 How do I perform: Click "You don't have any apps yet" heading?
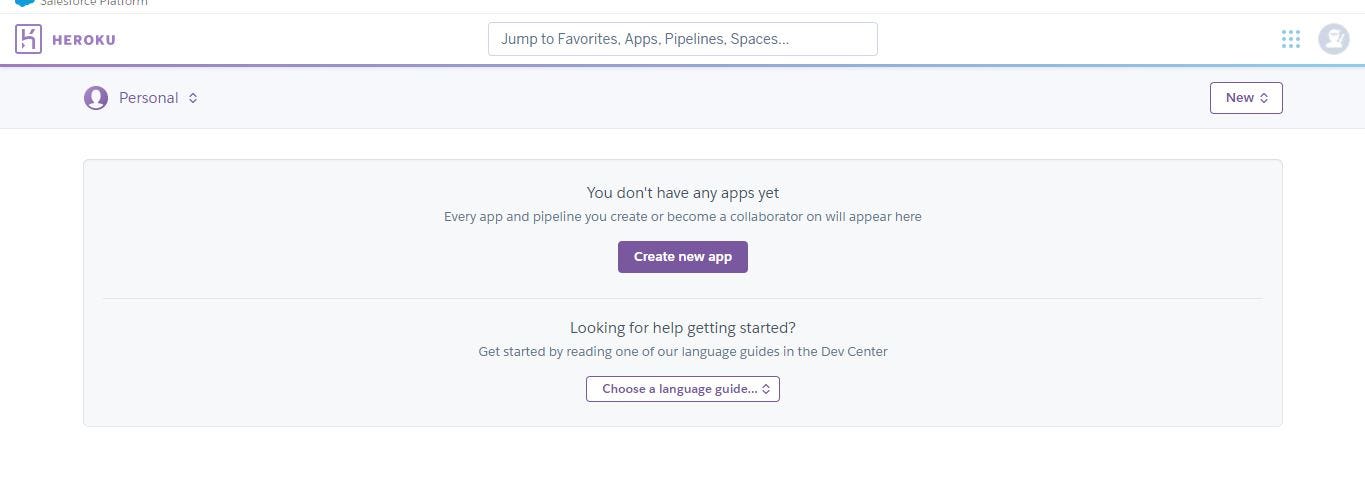pos(682,193)
